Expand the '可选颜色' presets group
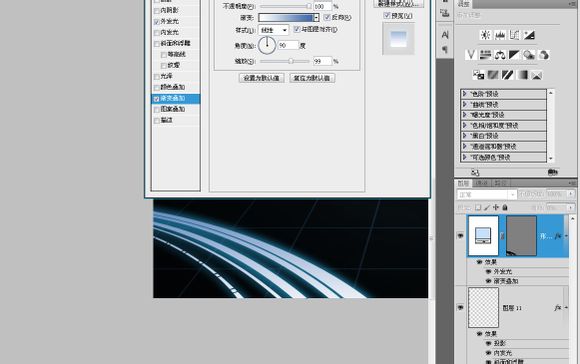This screenshot has height=364, width=580. tap(465, 157)
